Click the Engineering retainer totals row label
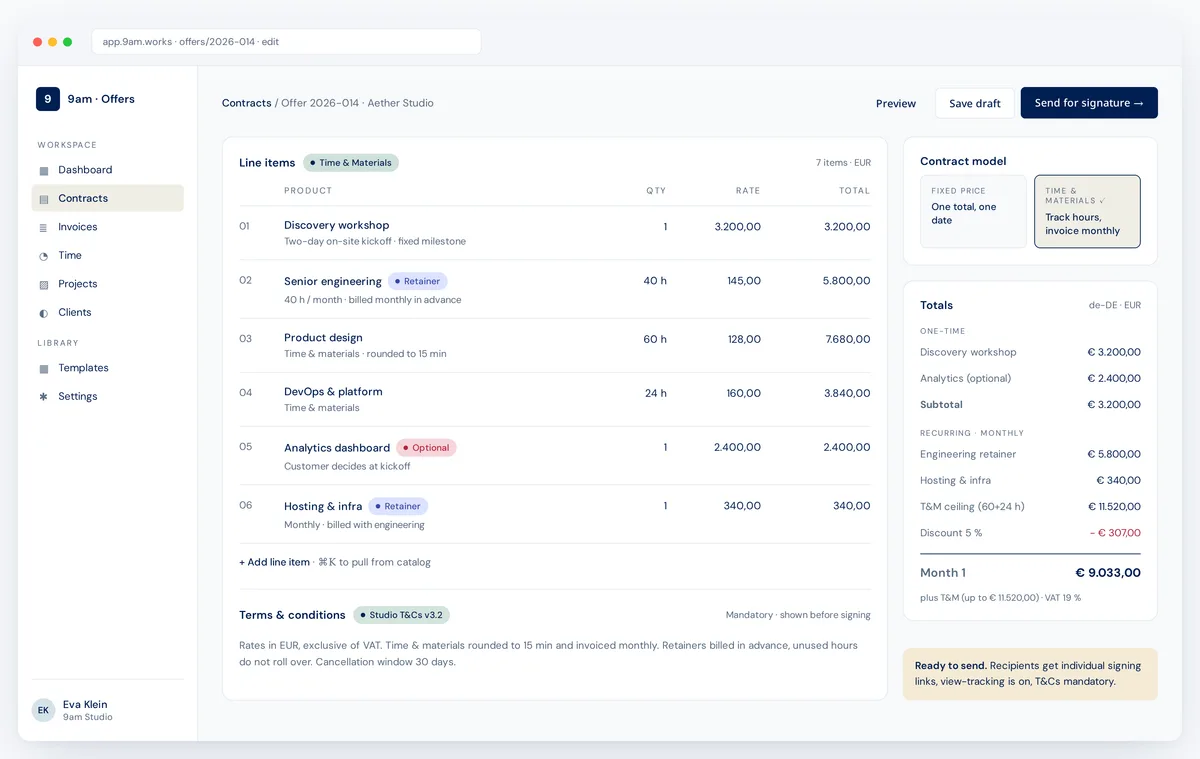The width and height of the screenshot is (1200, 759). coord(968,454)
